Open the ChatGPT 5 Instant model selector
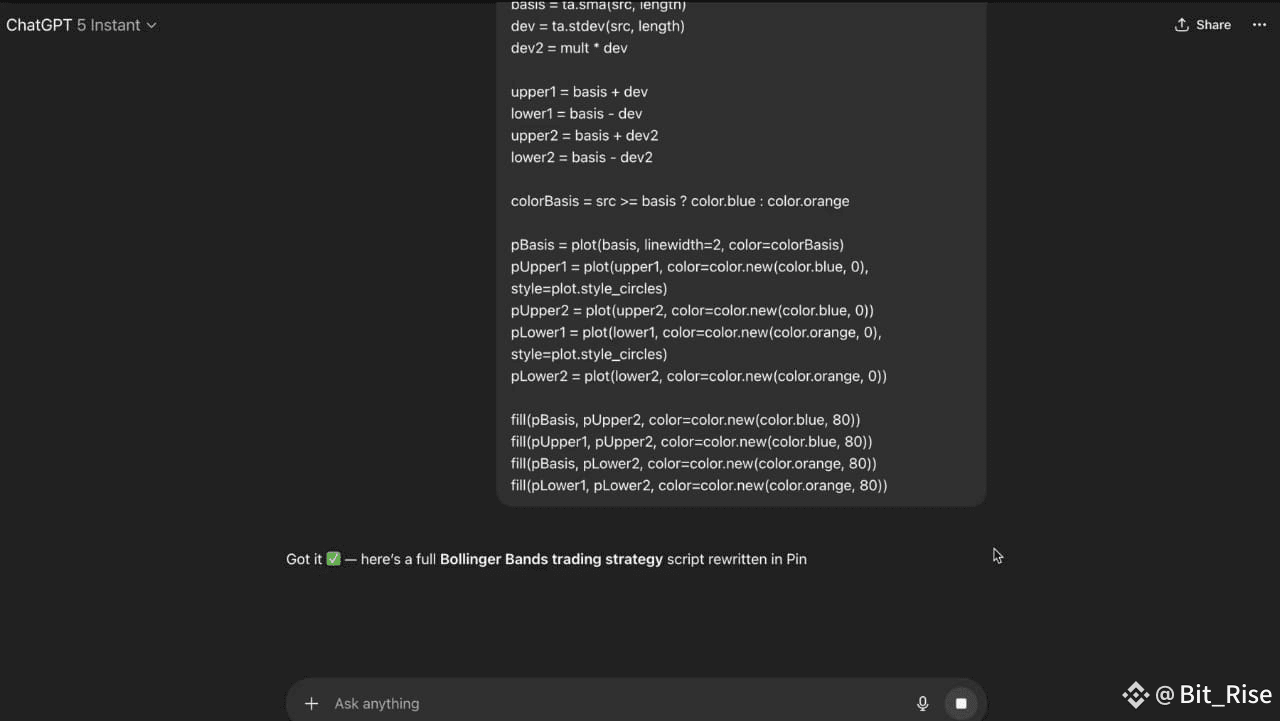Viewport: 1280px width, 721px height. tap(81, 25)
